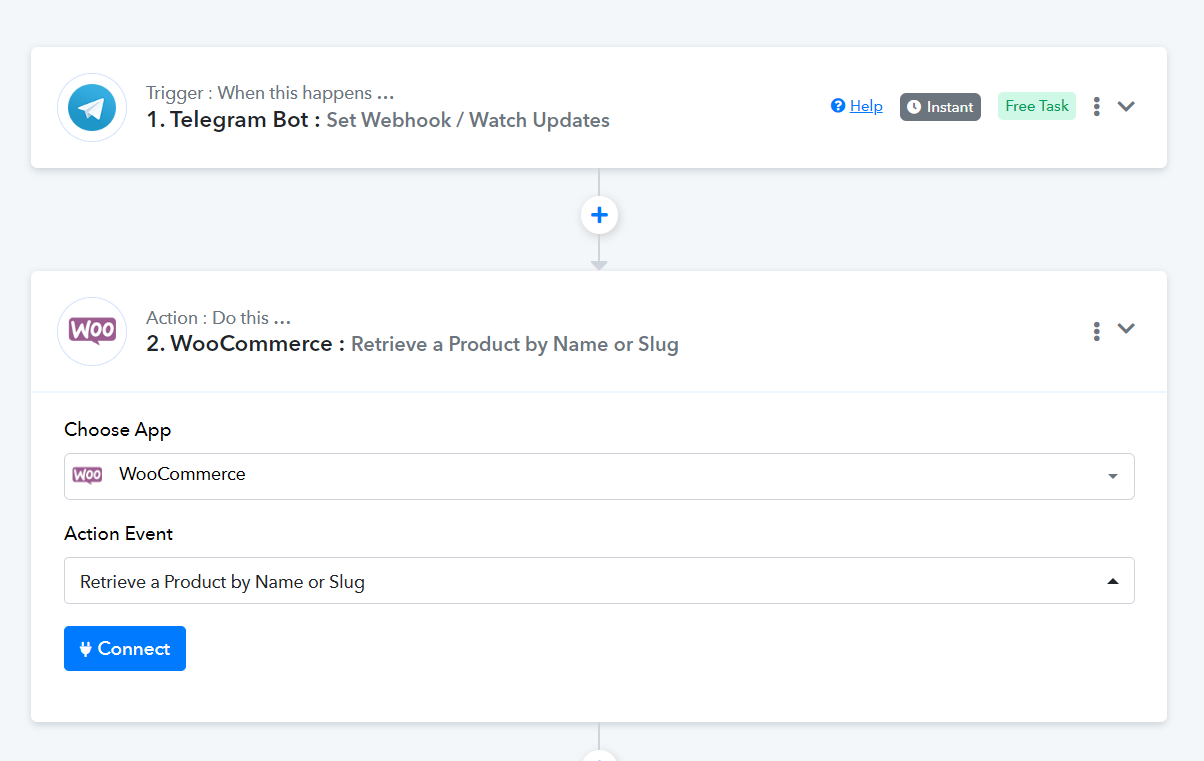Image resolution: width=1204 pixels, height=761 pixels.
Task: Click the Telegram Bot app icon
Action: pos(92,107)
